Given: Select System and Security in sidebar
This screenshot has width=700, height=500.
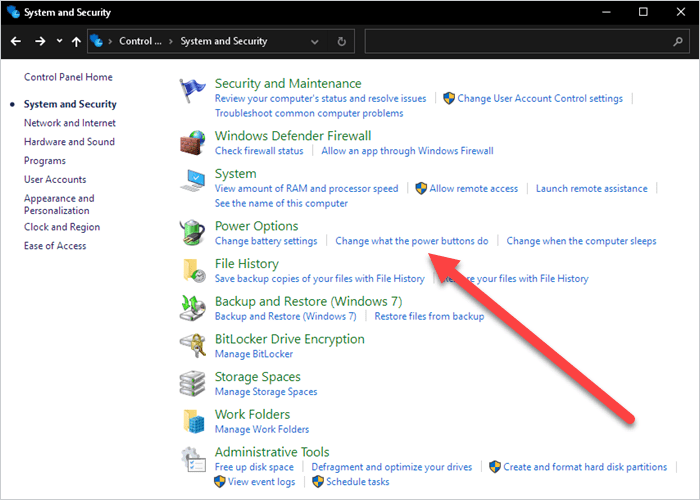Looking at the screenshot, I should tap(70, 104).
